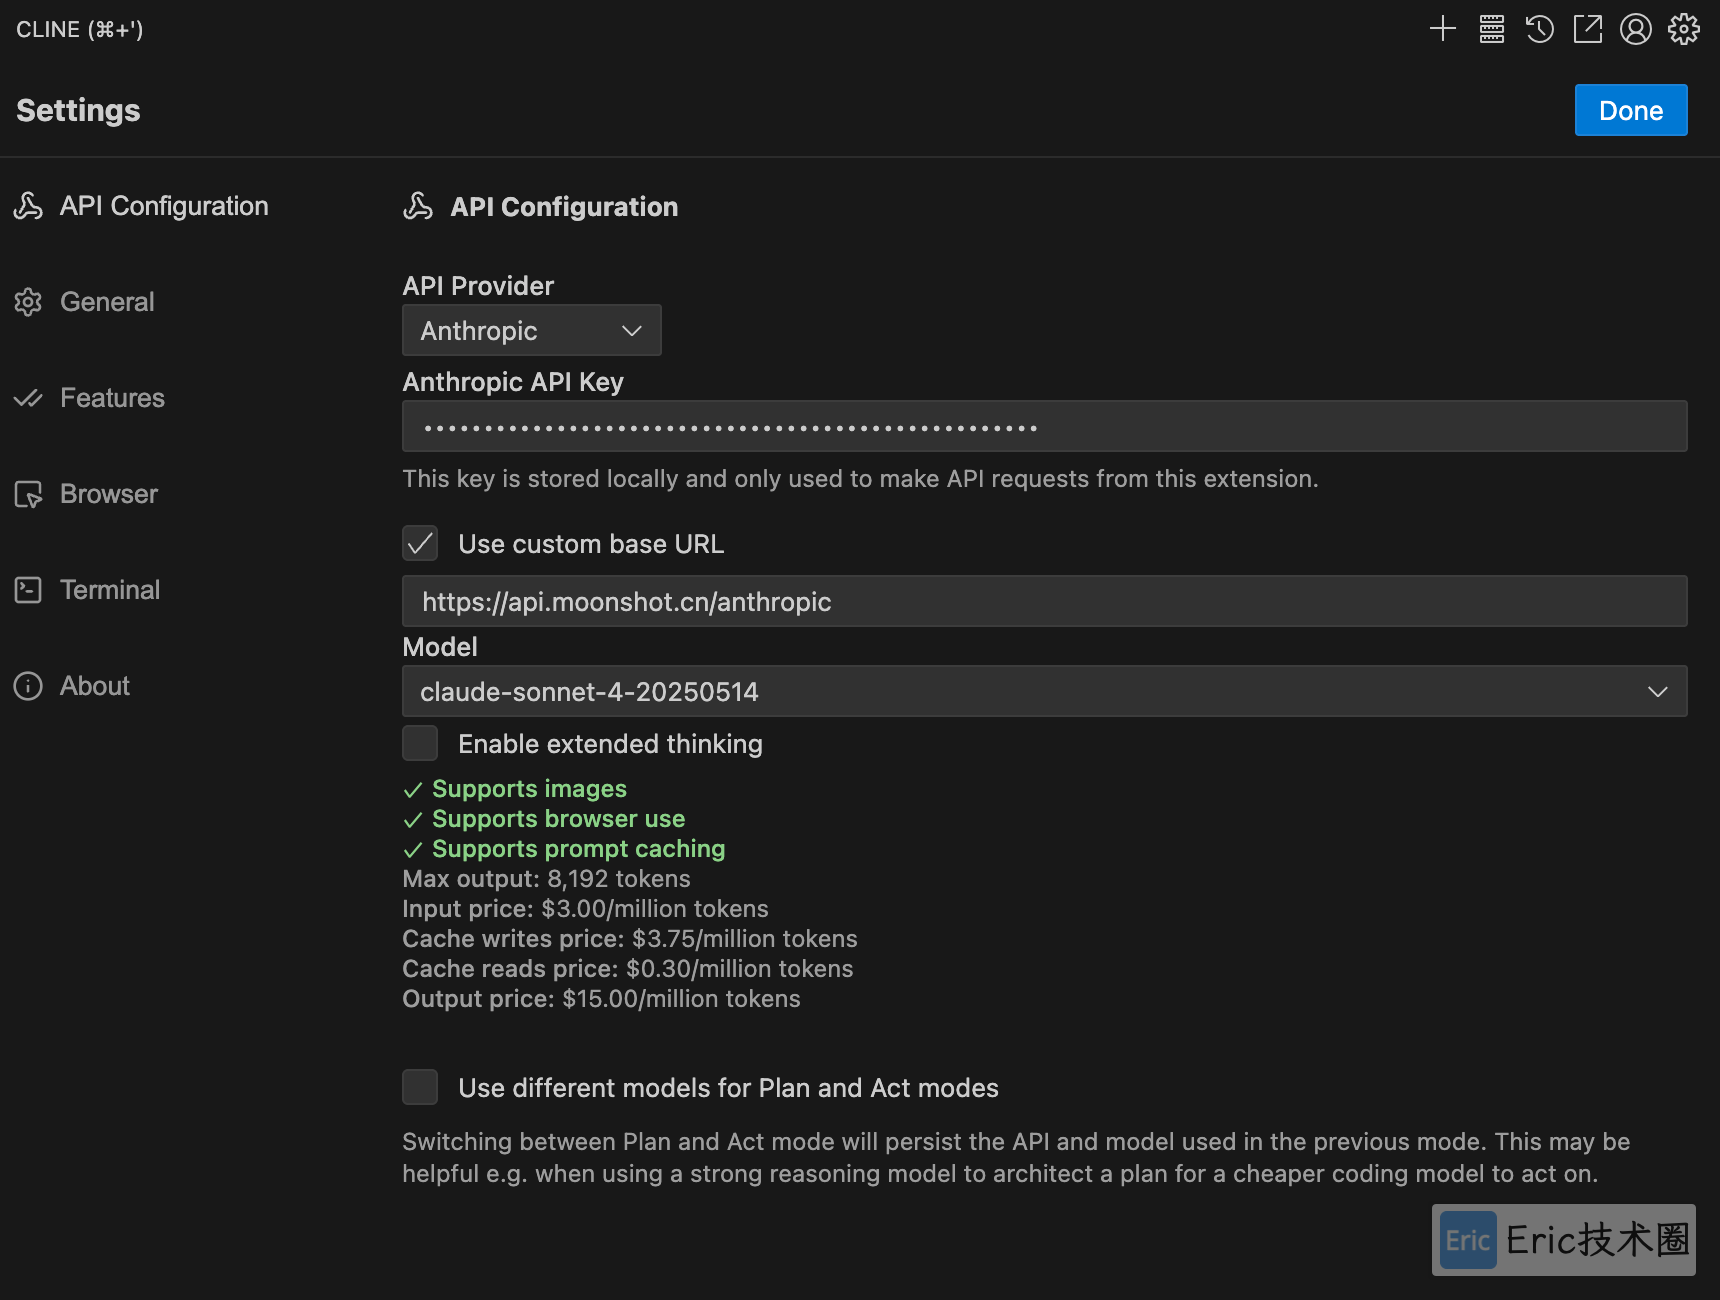Enable different models for Plan and Act

(420, 1087)
